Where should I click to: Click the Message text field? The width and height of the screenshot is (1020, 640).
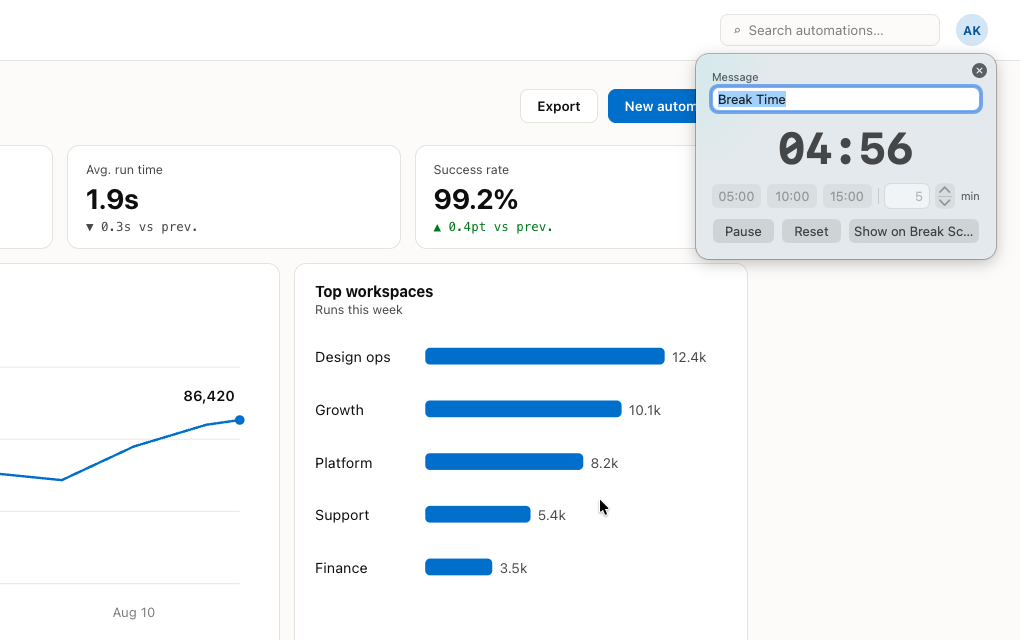click(x=846, y=100)
